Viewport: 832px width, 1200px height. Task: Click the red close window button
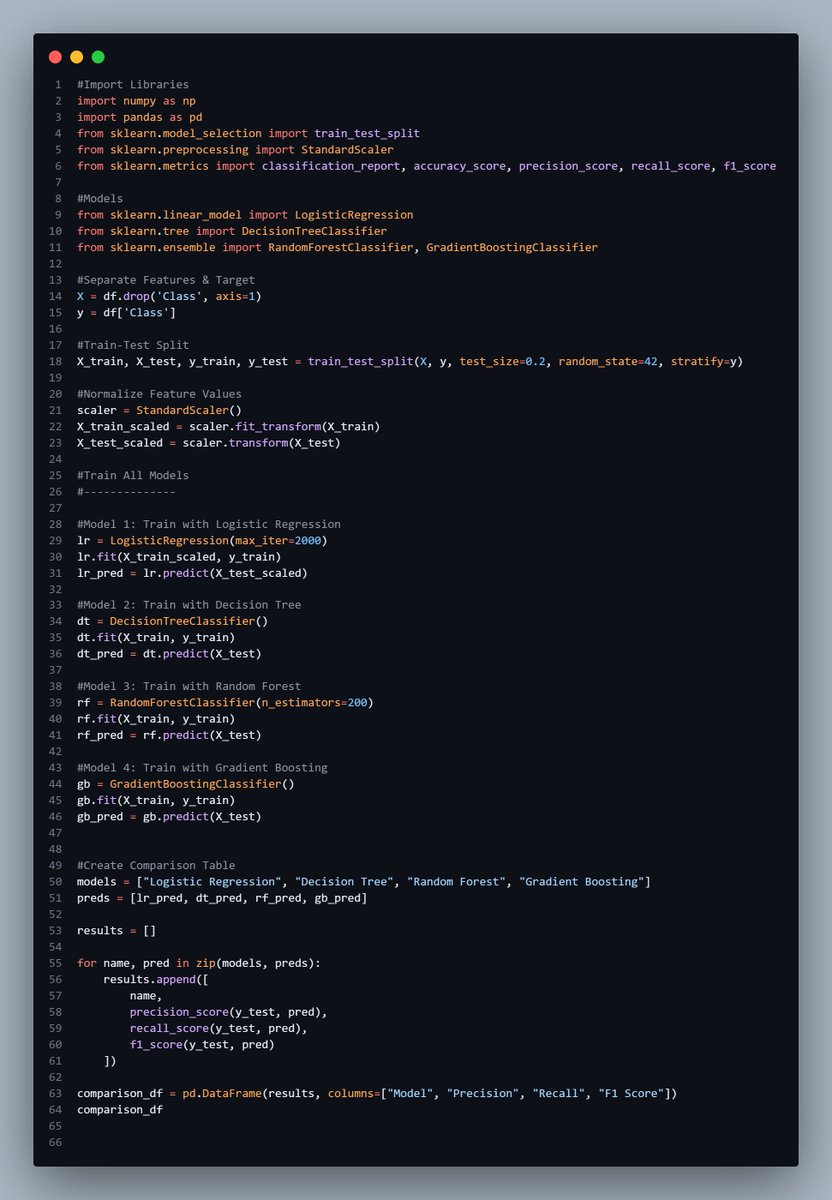click(x=55, y=57)
